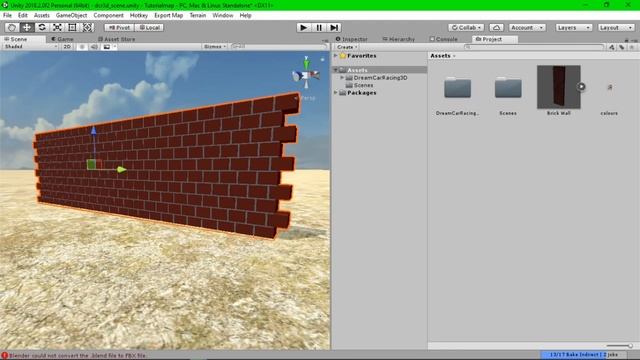Open the File menu
640x360 pixels.
click(x=7, y=15)
